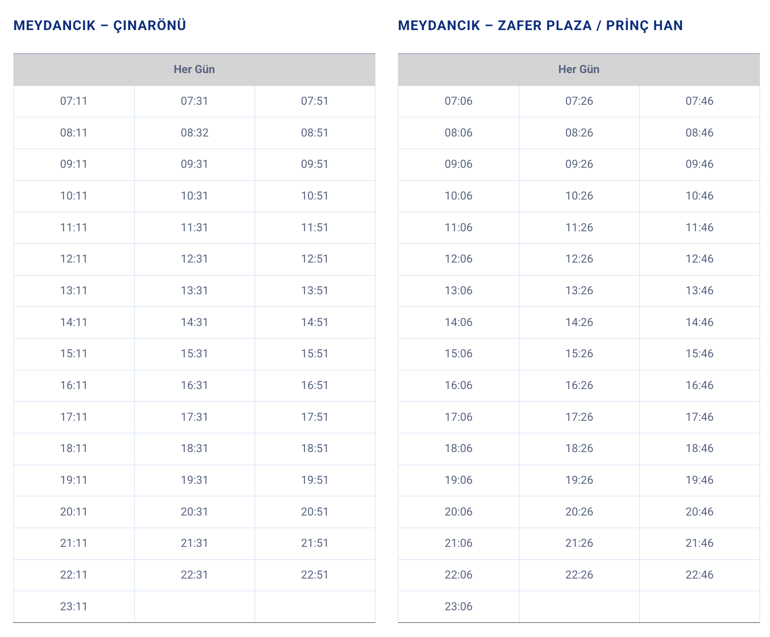Select the 19:26 departure time

579,480
